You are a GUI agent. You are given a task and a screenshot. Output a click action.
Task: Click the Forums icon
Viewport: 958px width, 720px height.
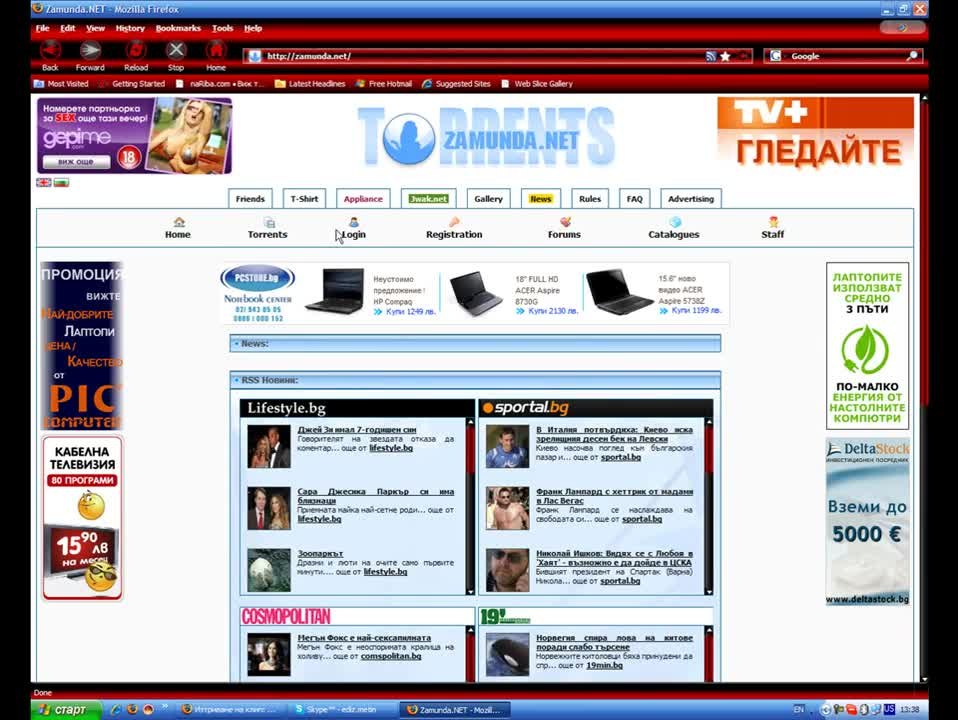click(x=565, y=222)
